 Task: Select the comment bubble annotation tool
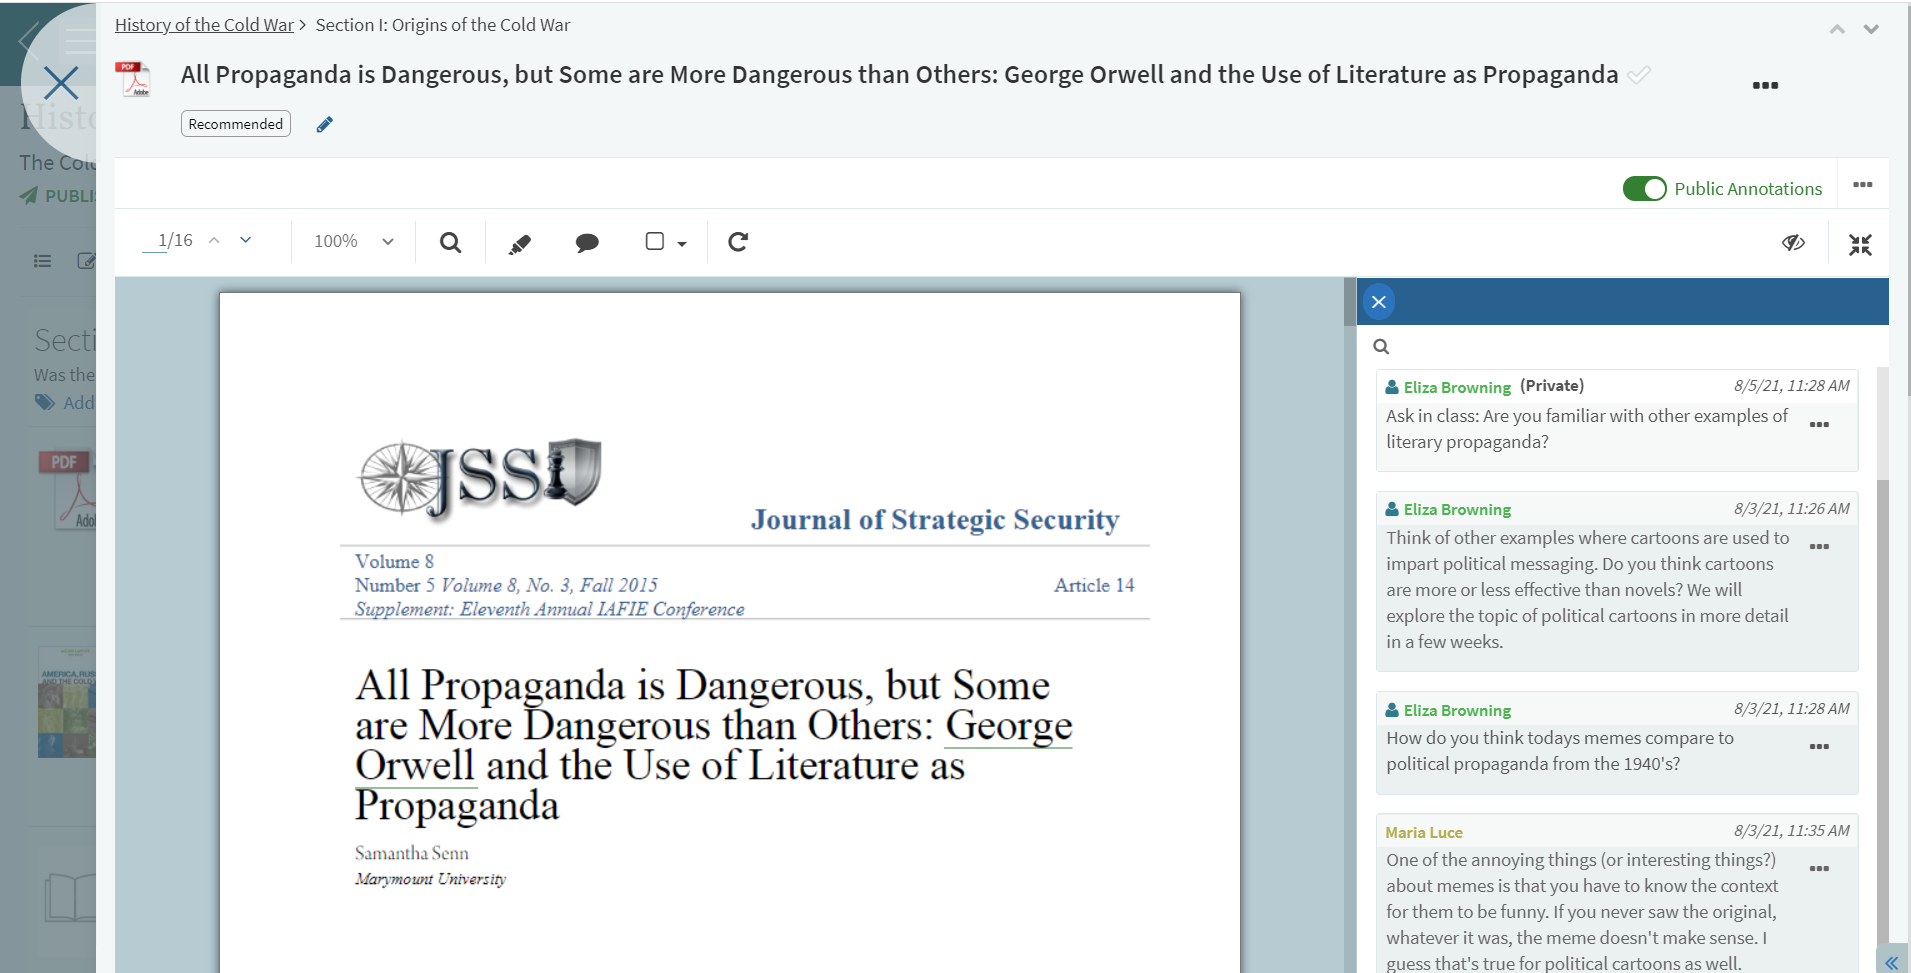click(587, 242)
